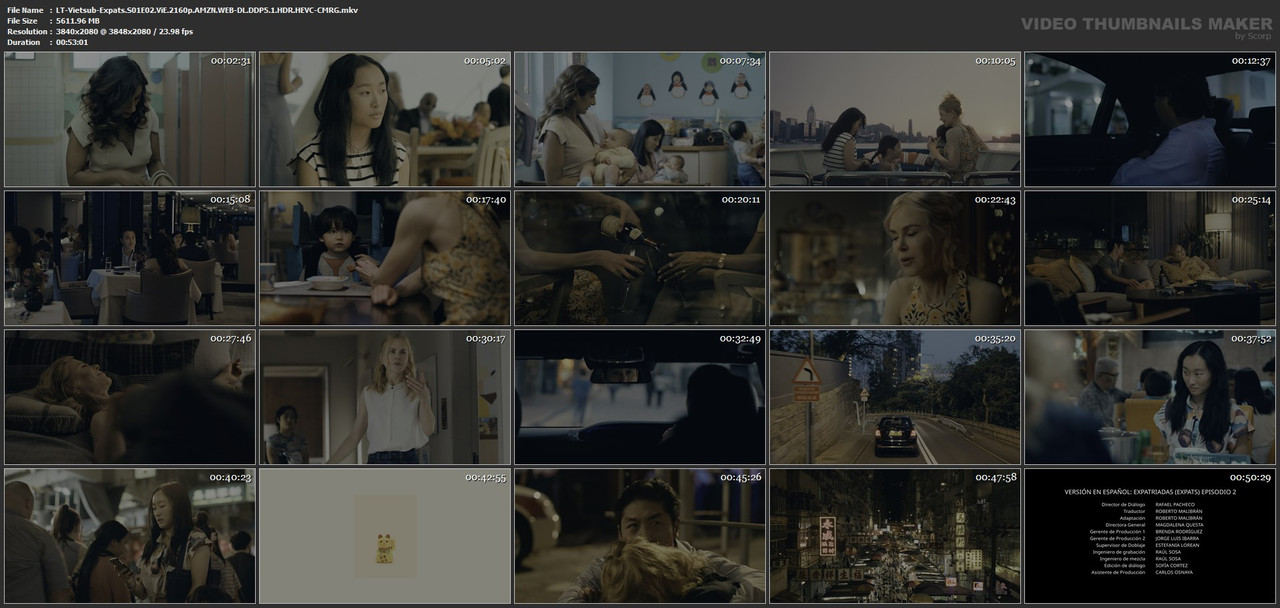Image resolution: width=1280 pixels, height=608 pixels.
Task: Open the thumbnail at 00:02:31
Action: tap(130, 119)
